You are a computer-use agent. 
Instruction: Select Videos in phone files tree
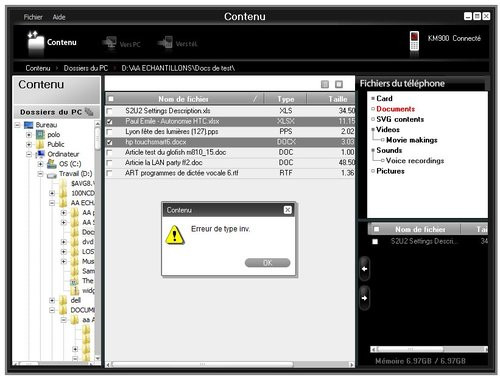point(388,129)
